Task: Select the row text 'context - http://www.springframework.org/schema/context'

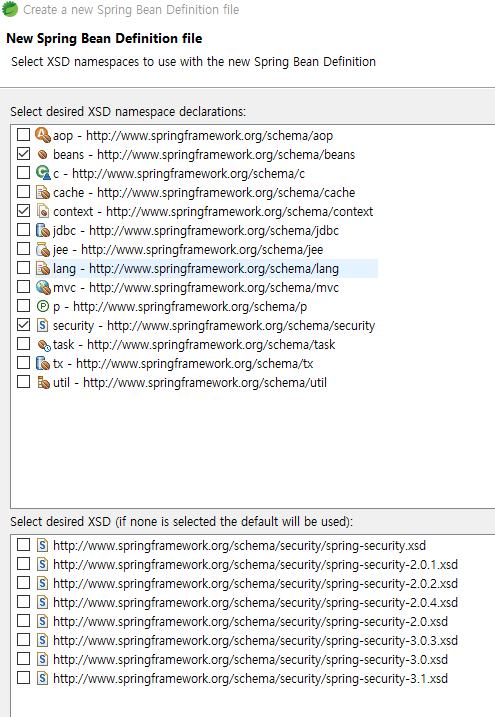Action: pos(213,212)
